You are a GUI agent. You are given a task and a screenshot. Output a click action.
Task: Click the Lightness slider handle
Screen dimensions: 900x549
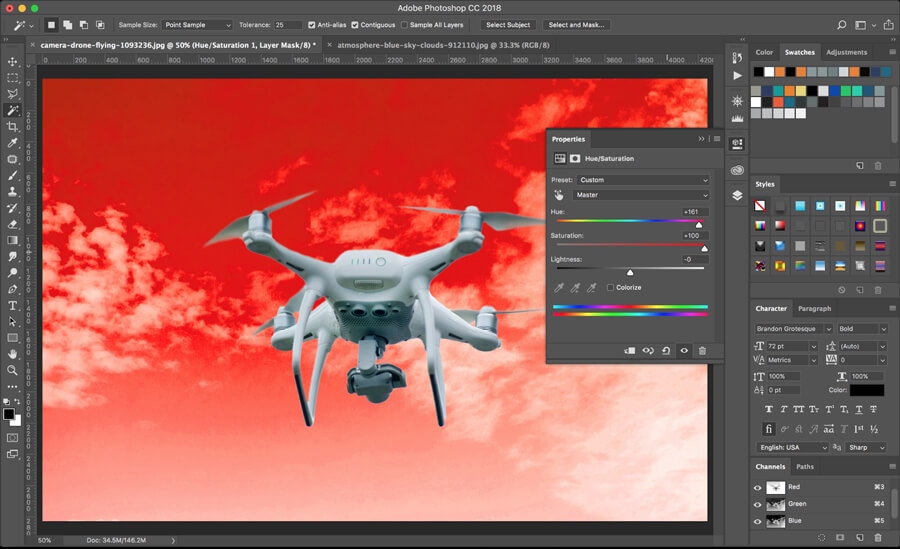tap(630, 272)
